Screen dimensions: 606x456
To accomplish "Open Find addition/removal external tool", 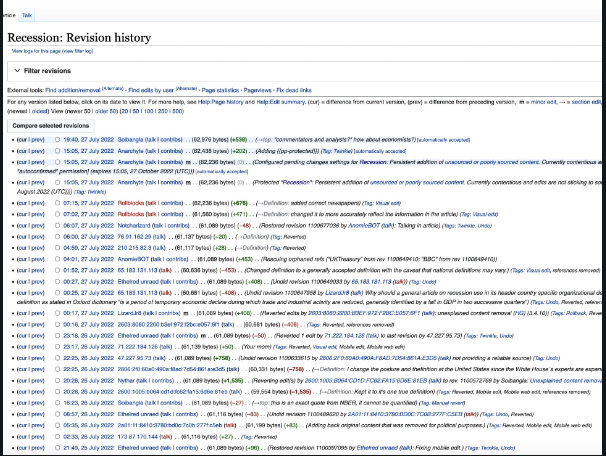I will [73, 90].
